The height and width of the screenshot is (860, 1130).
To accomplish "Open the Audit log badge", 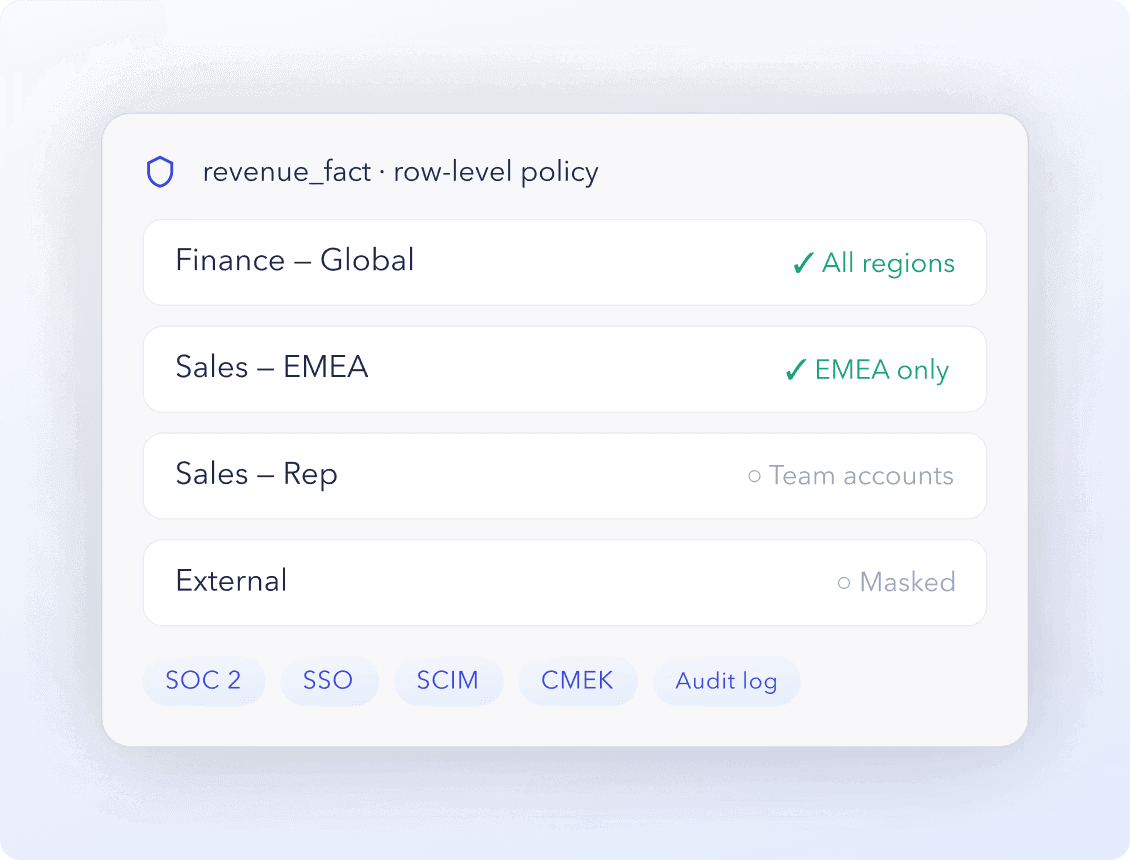I will (726, 681).
